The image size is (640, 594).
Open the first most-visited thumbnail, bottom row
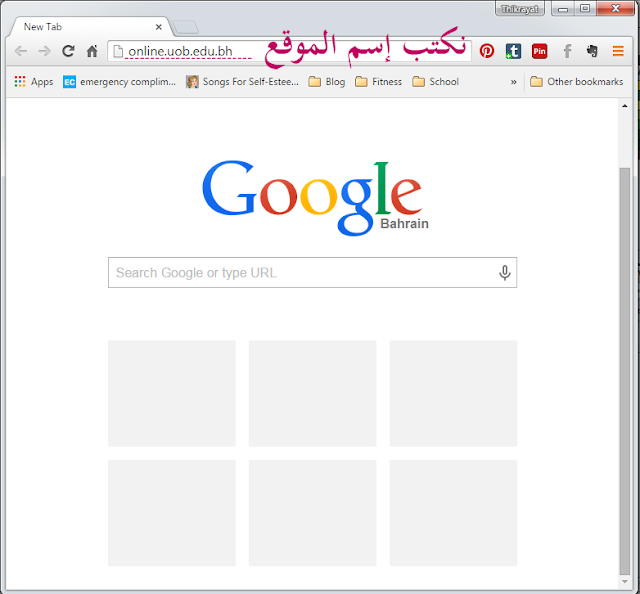click(172, 513)
